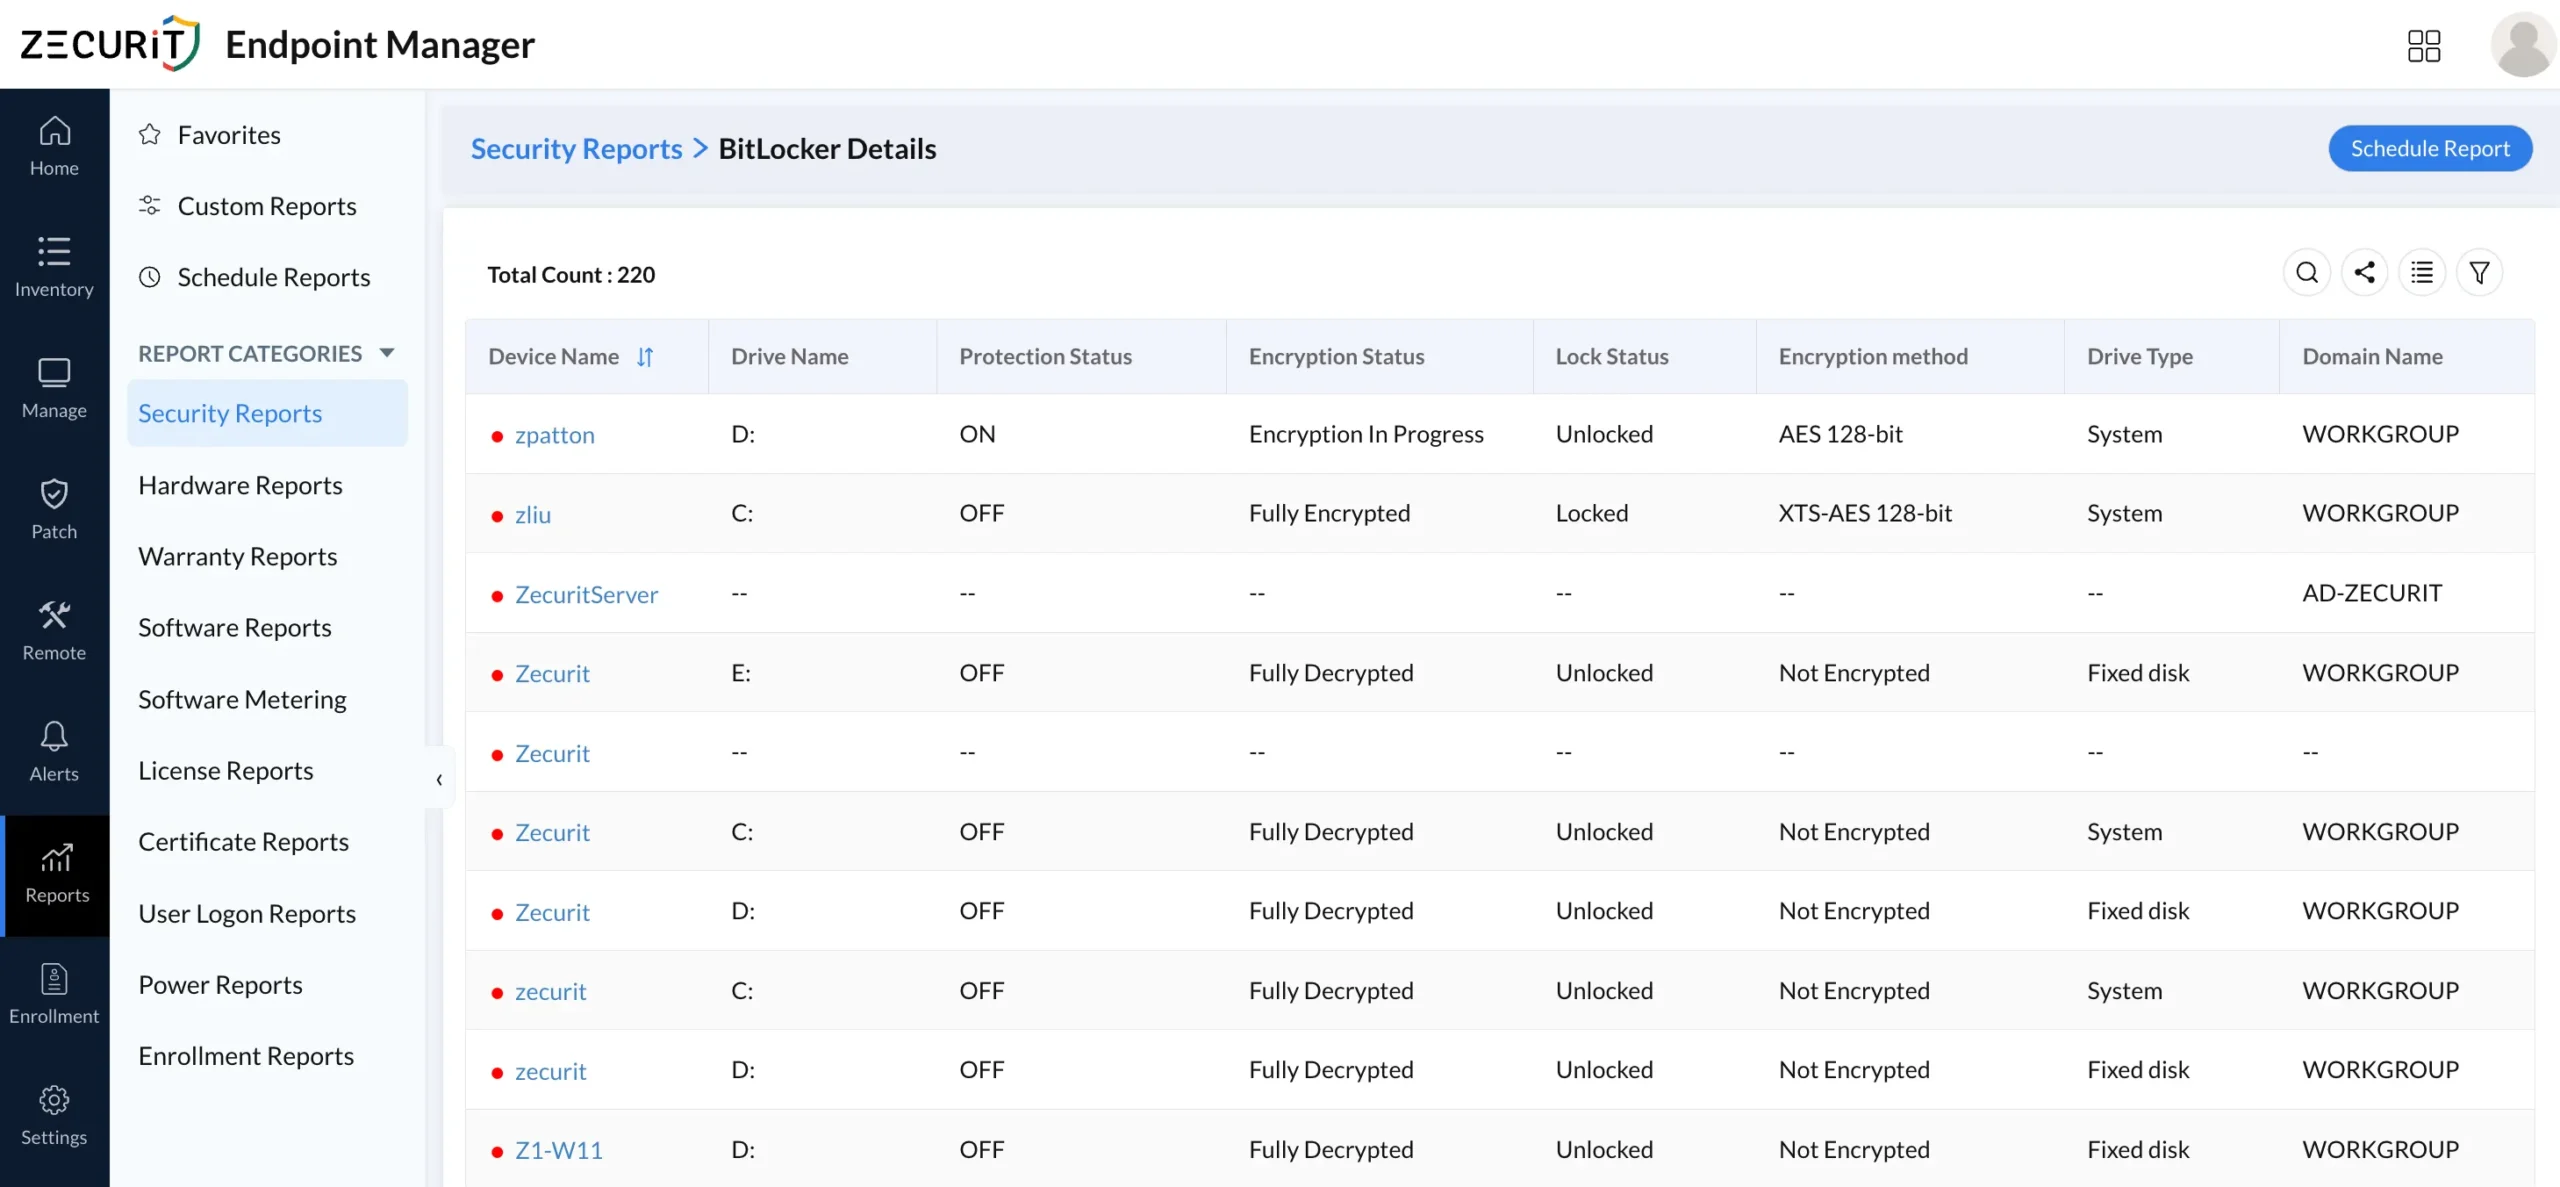Go back via Security Reports breadcrumb
The height and width of the screenshot is (1187, 2560).
tap(576, 148)
